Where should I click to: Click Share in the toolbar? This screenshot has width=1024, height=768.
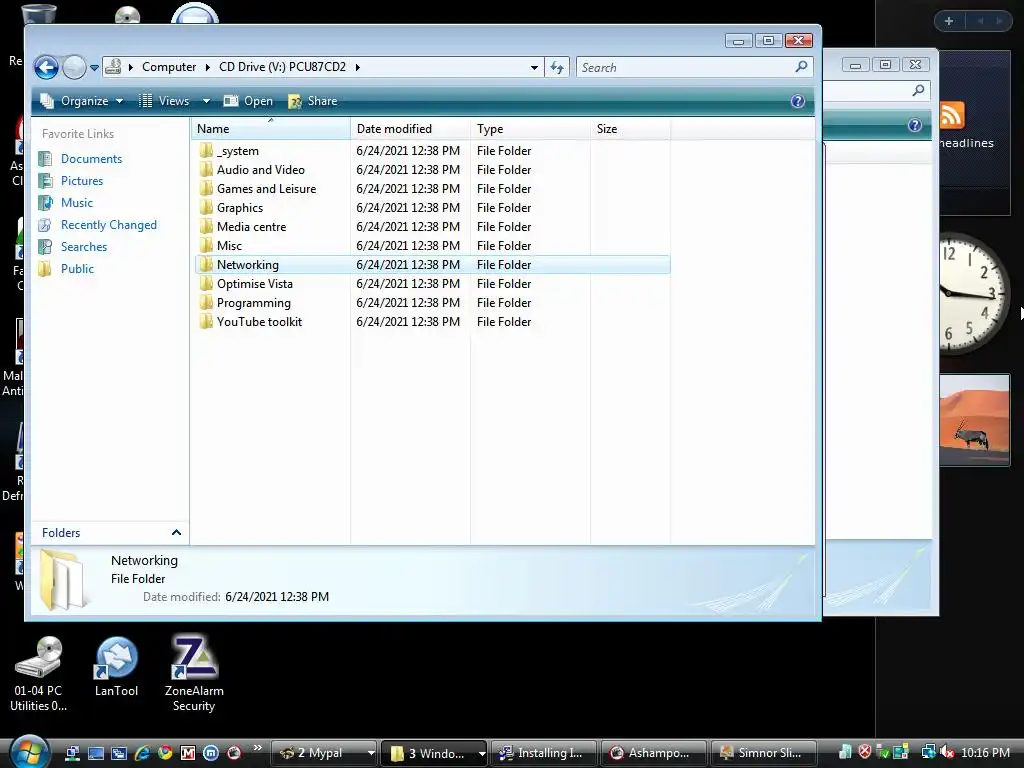click(x=313, y=101)
